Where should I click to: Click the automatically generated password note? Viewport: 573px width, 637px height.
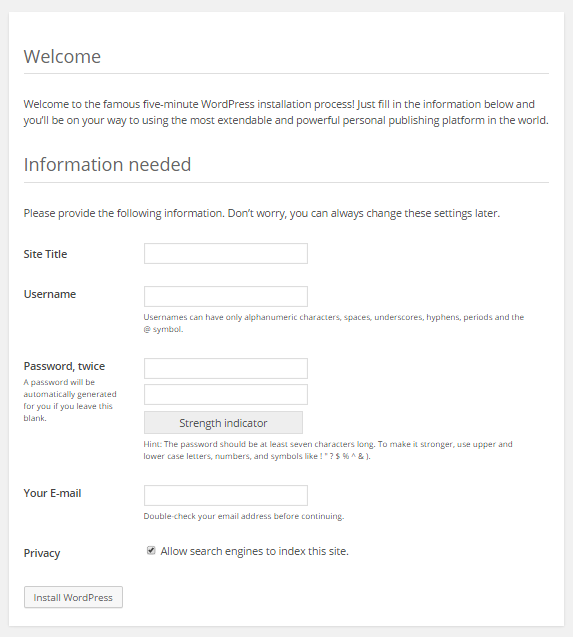[70, 400]
